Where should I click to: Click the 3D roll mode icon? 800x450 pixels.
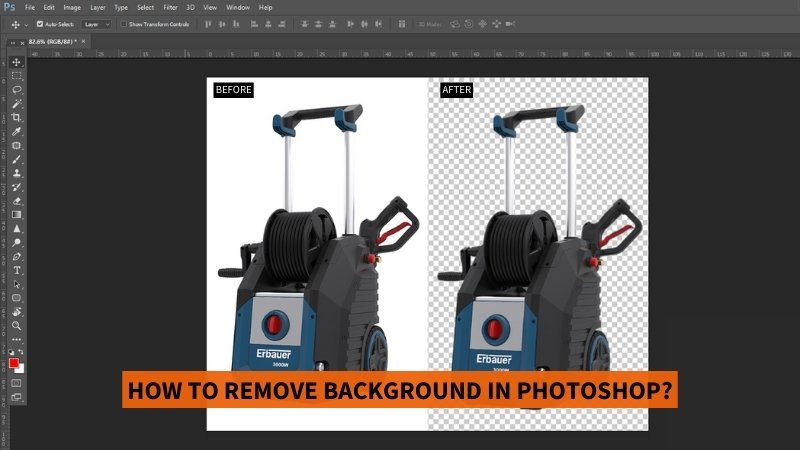click(x=469, y=24)
